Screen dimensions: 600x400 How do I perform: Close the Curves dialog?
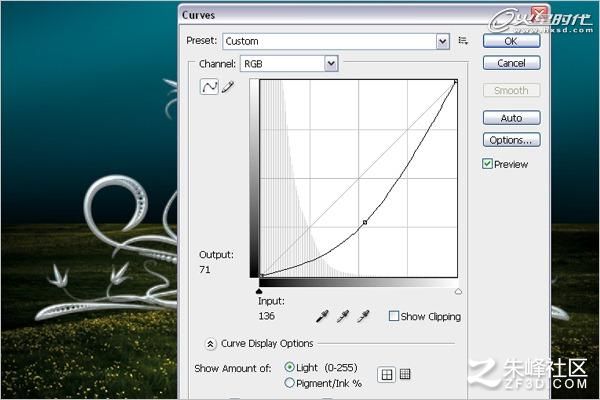point(540,13)
